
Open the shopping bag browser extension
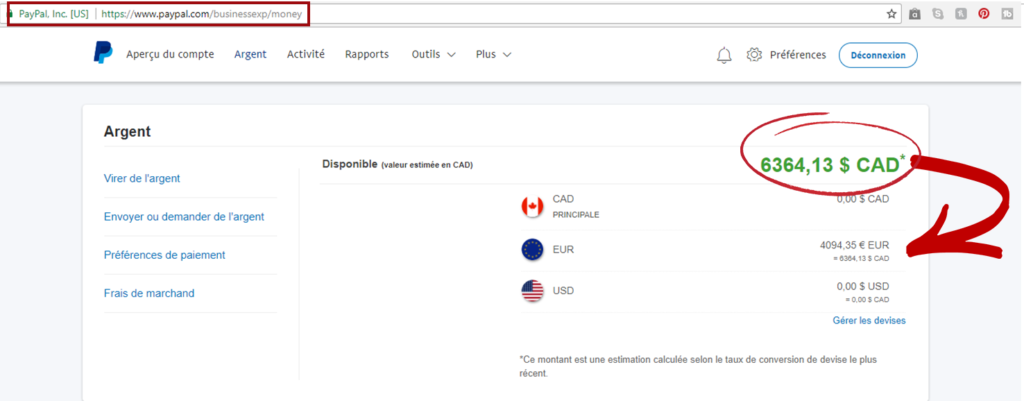(x=915, y=13)
